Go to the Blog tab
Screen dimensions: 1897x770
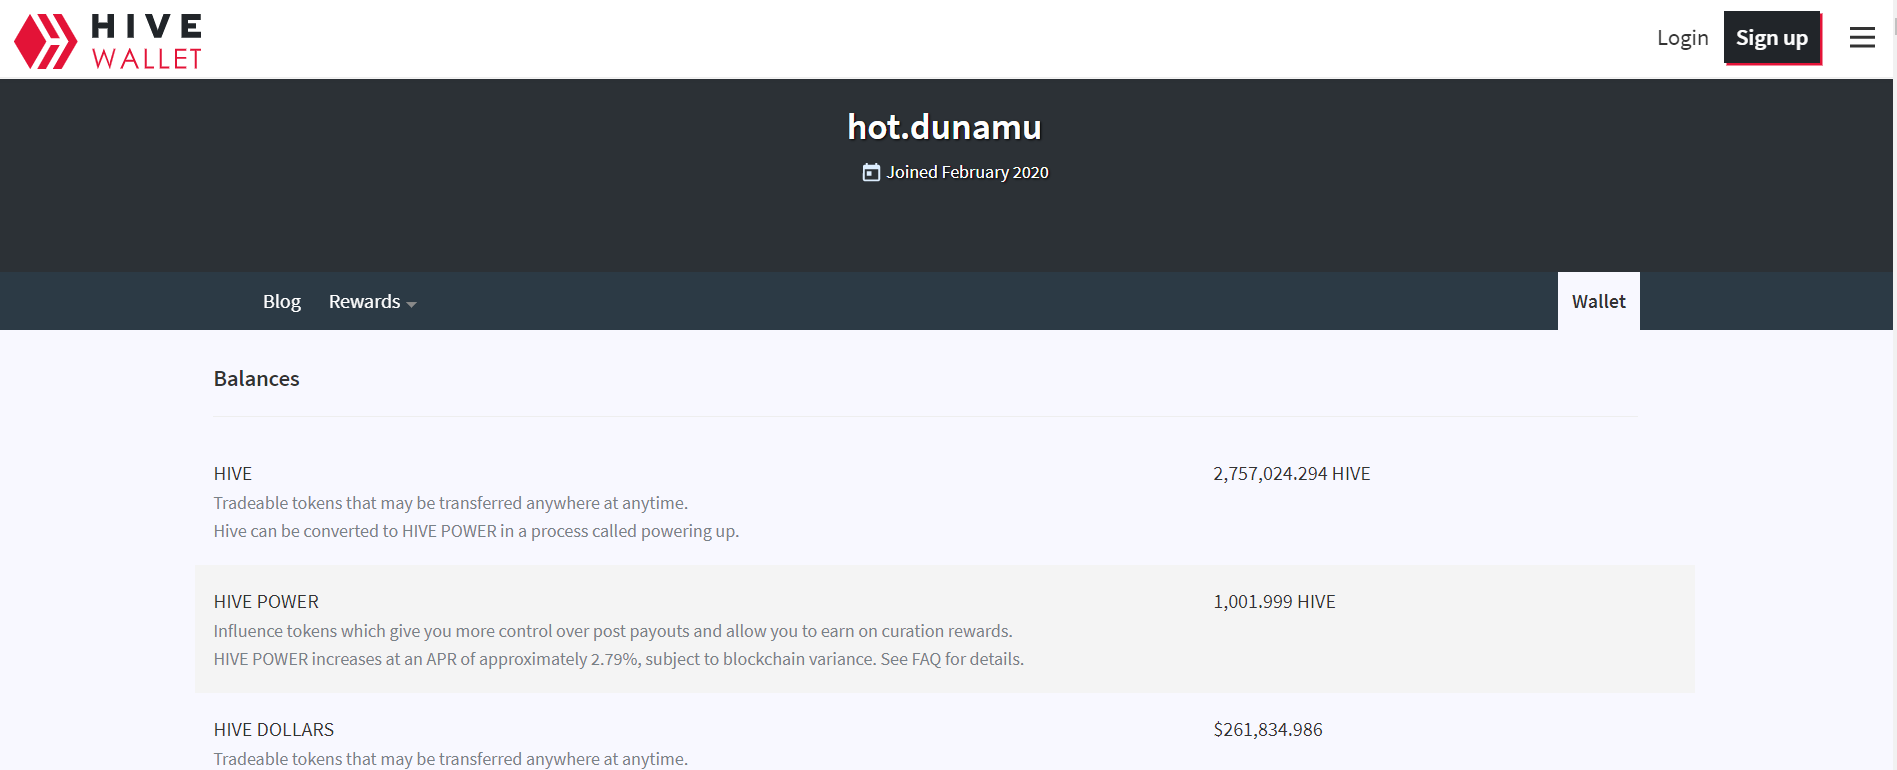pyautogui.click(x=281, y=301)
